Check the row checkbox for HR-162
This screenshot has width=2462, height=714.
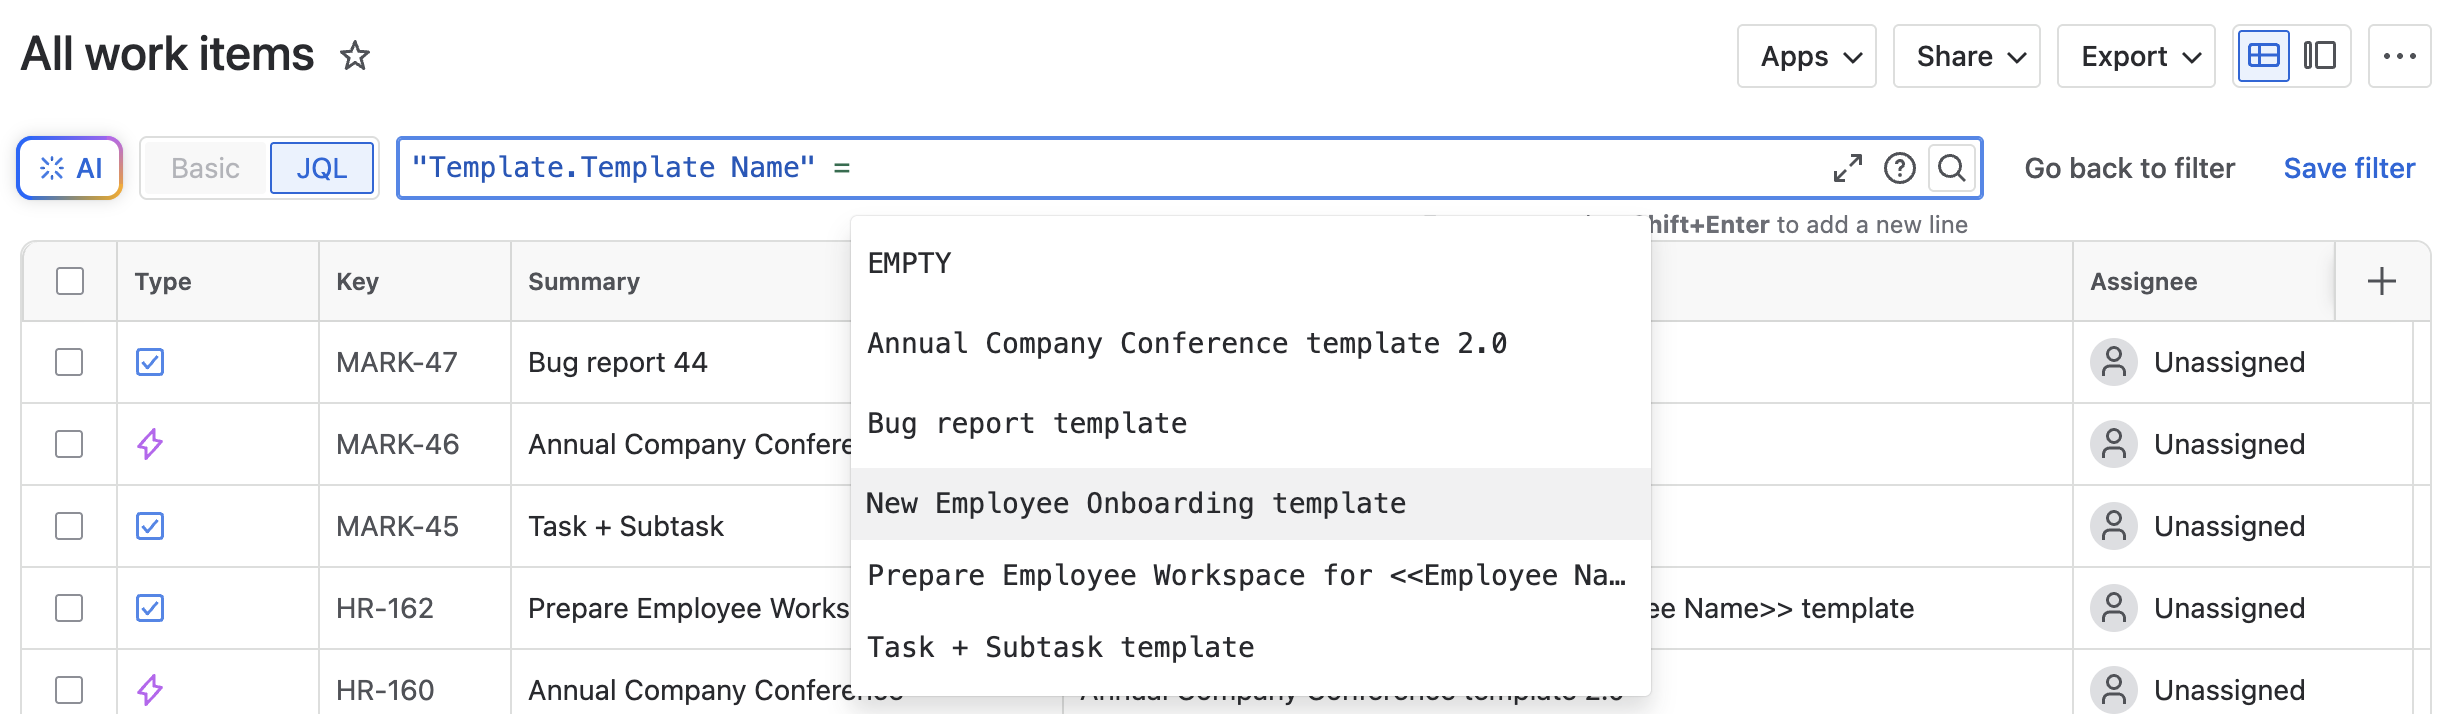70,608
